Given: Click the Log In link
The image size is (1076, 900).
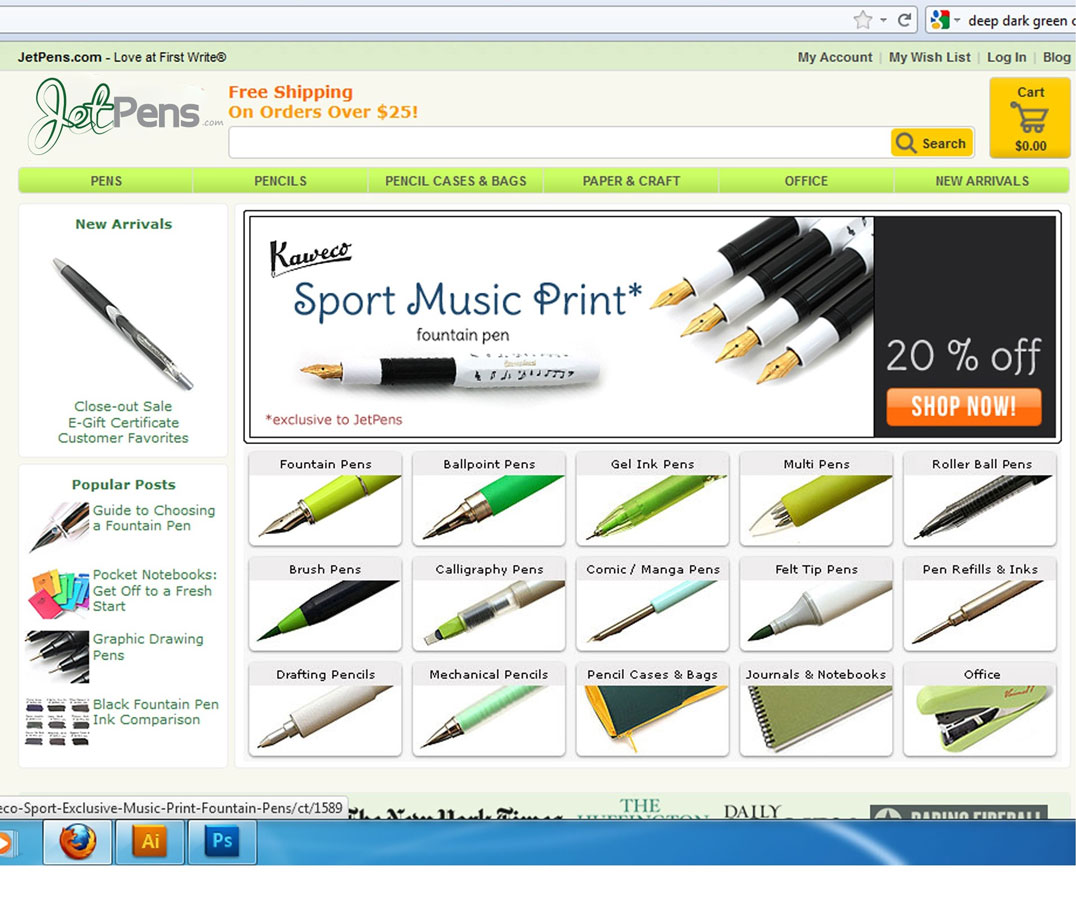Looking at the screenshot, I should pos(1007,58).
